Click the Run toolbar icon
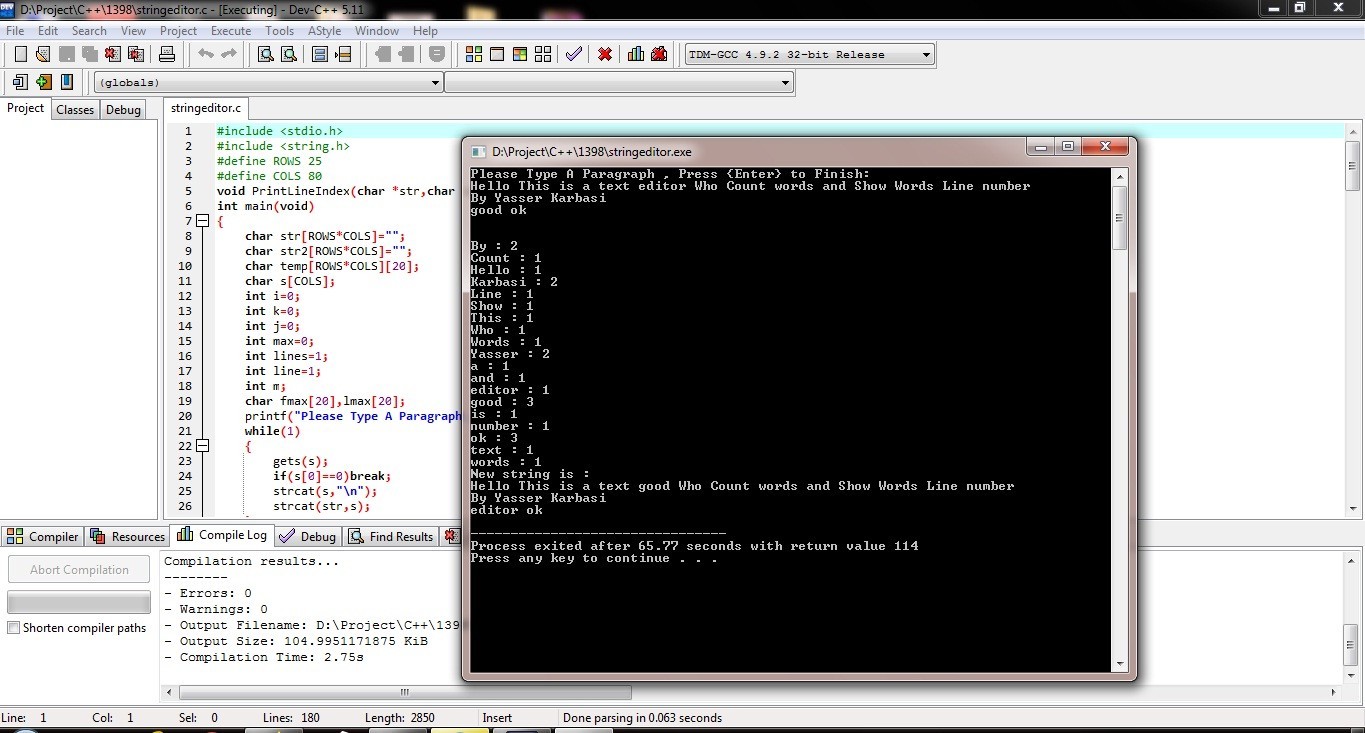Viewport: 1365px width, 733px height. pos(497,54)
